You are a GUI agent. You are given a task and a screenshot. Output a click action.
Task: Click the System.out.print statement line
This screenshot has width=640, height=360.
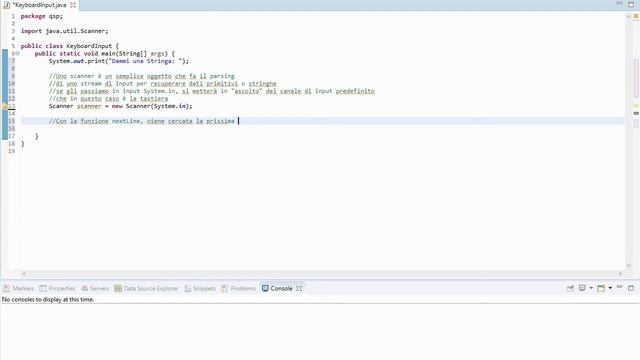119,61
